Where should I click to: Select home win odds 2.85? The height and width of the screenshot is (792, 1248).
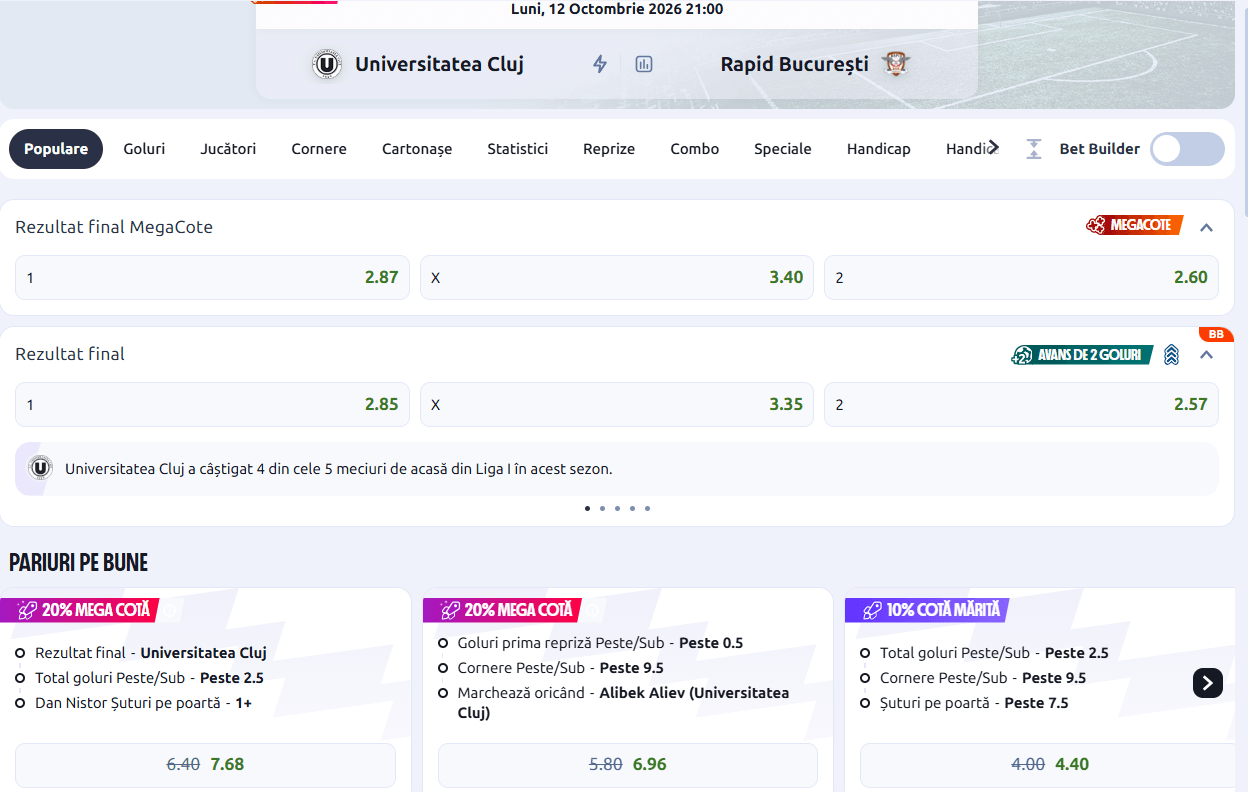click(x=212, y=404)
